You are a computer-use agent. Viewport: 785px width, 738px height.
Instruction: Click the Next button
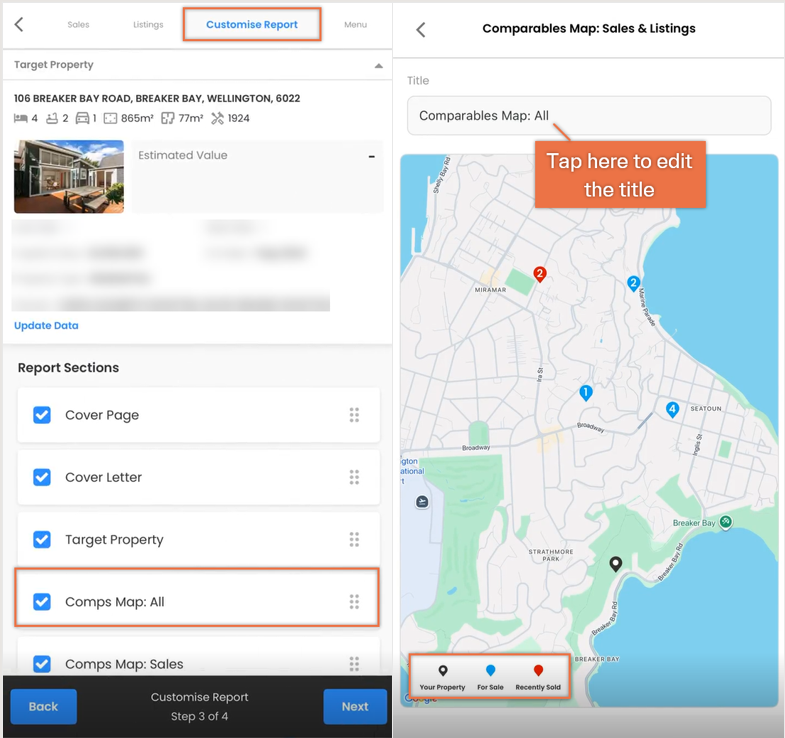coord(355,706)
